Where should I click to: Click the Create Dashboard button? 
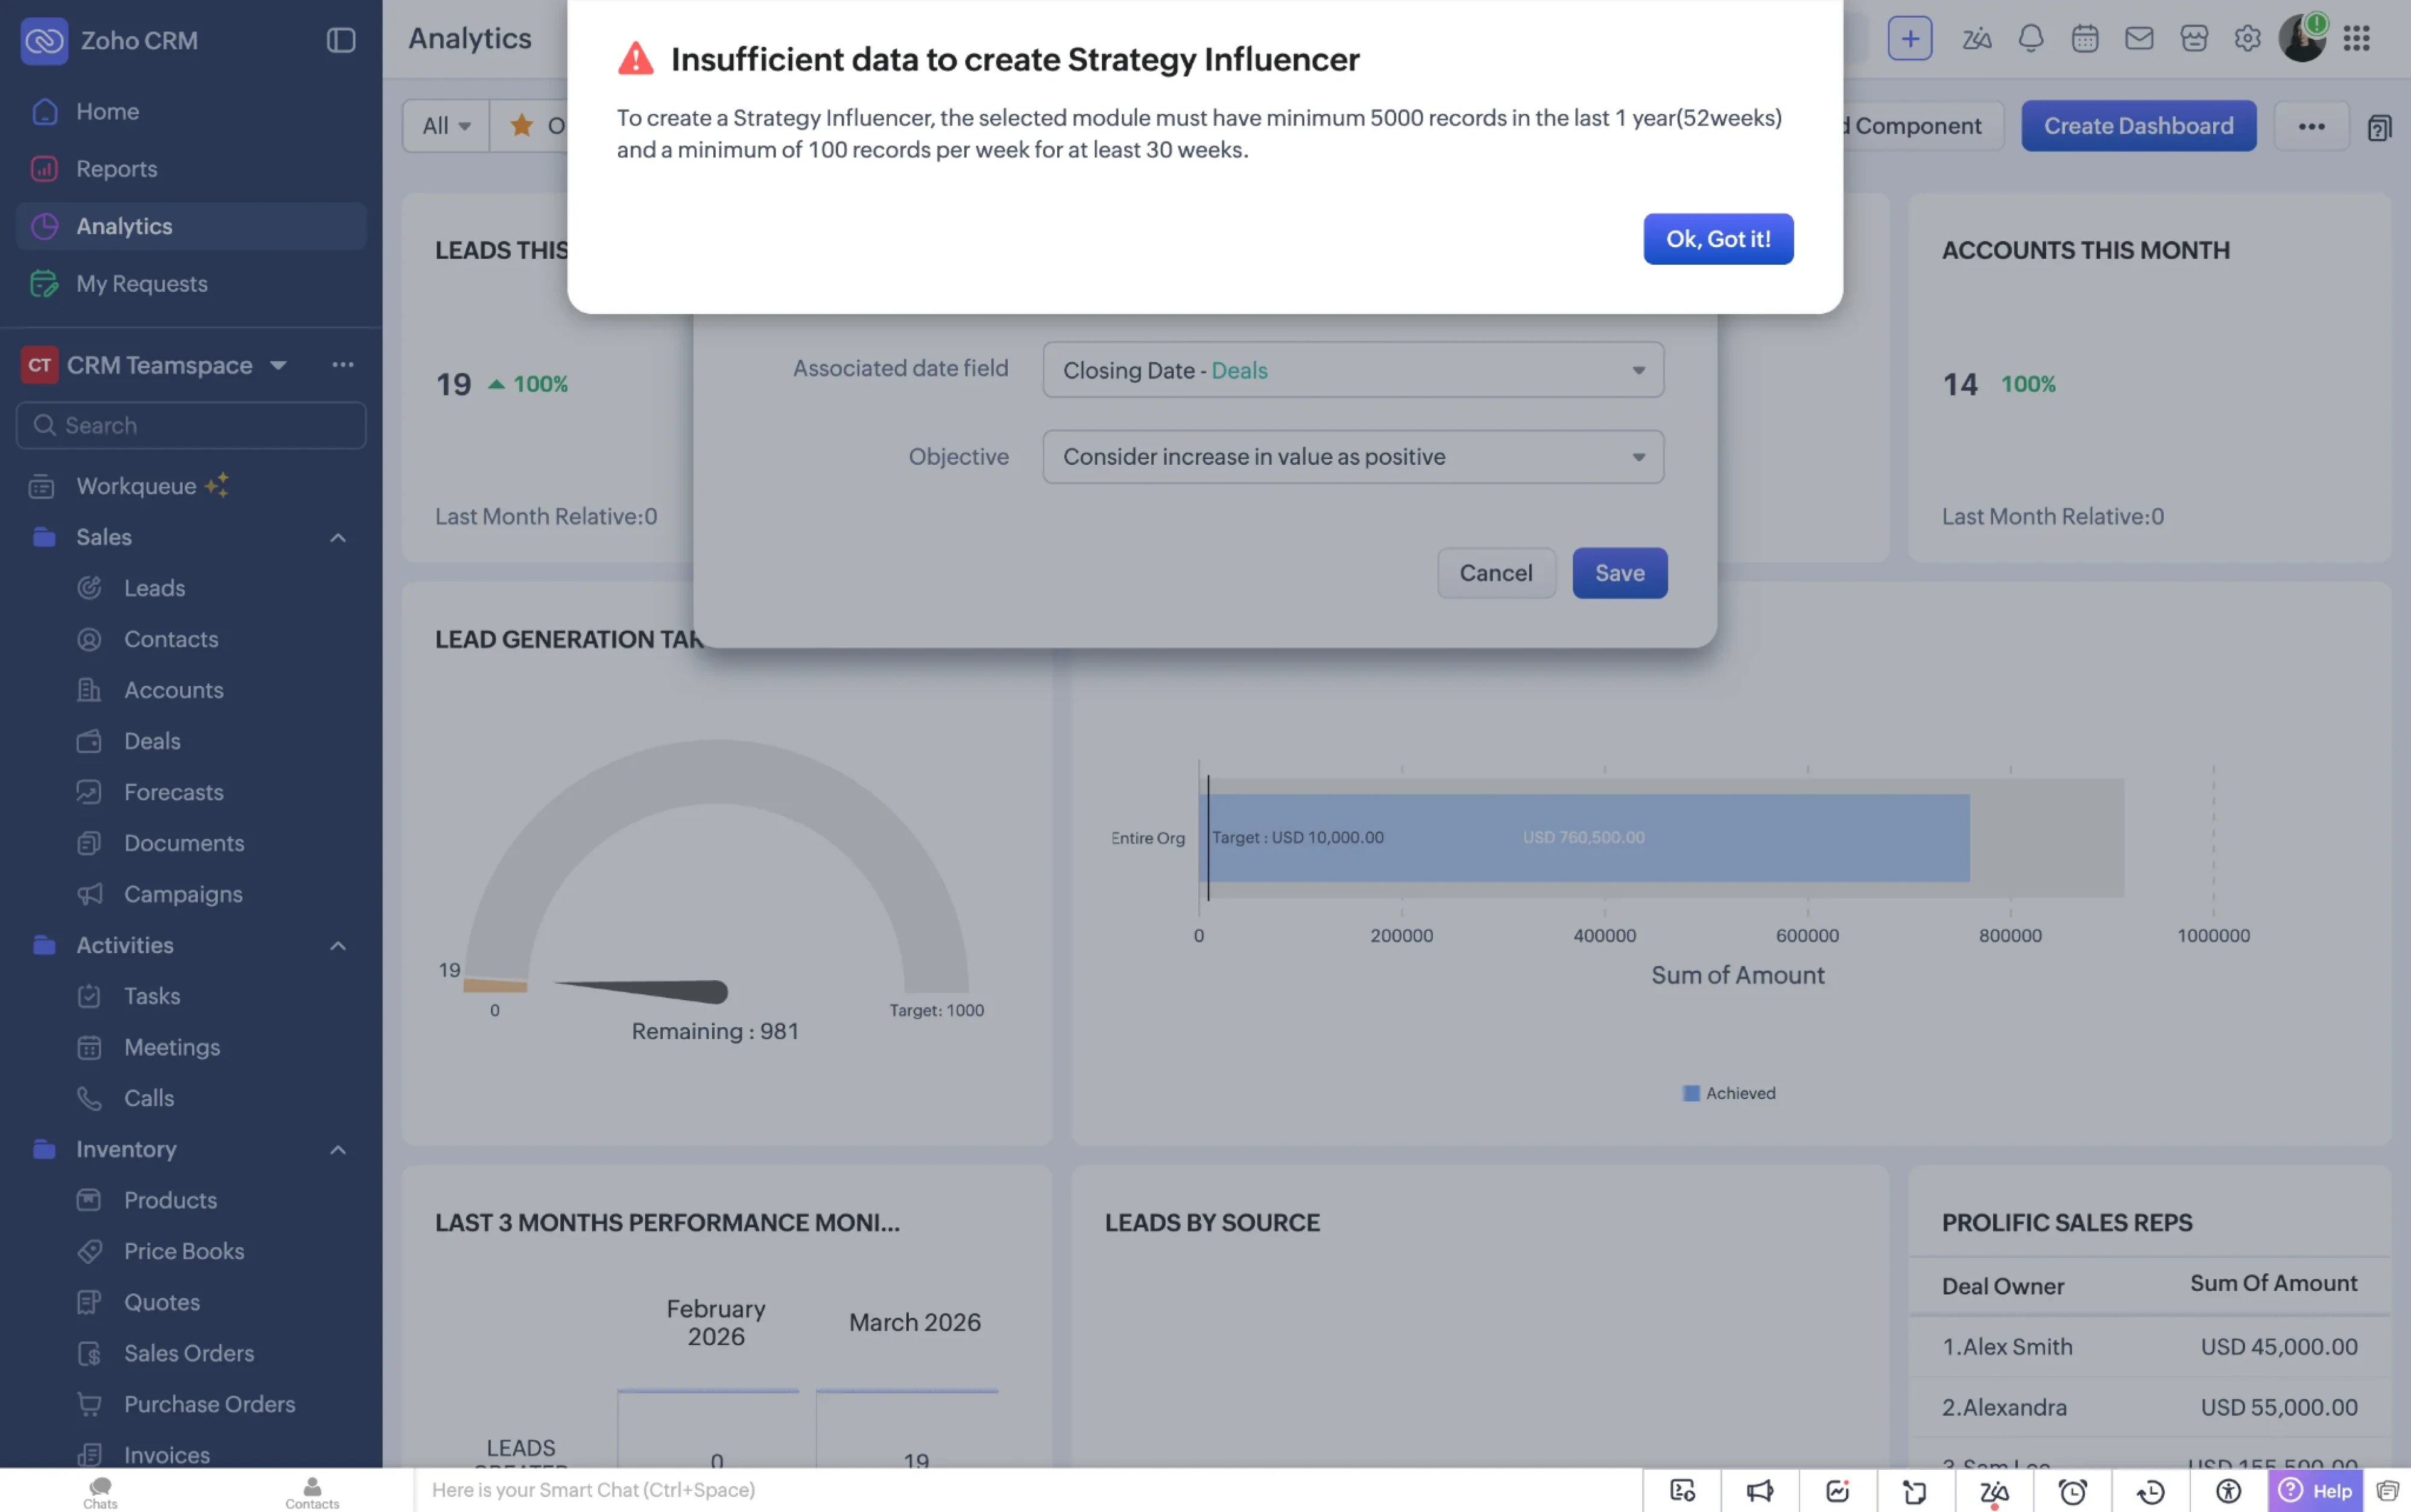click(2138, 126)
